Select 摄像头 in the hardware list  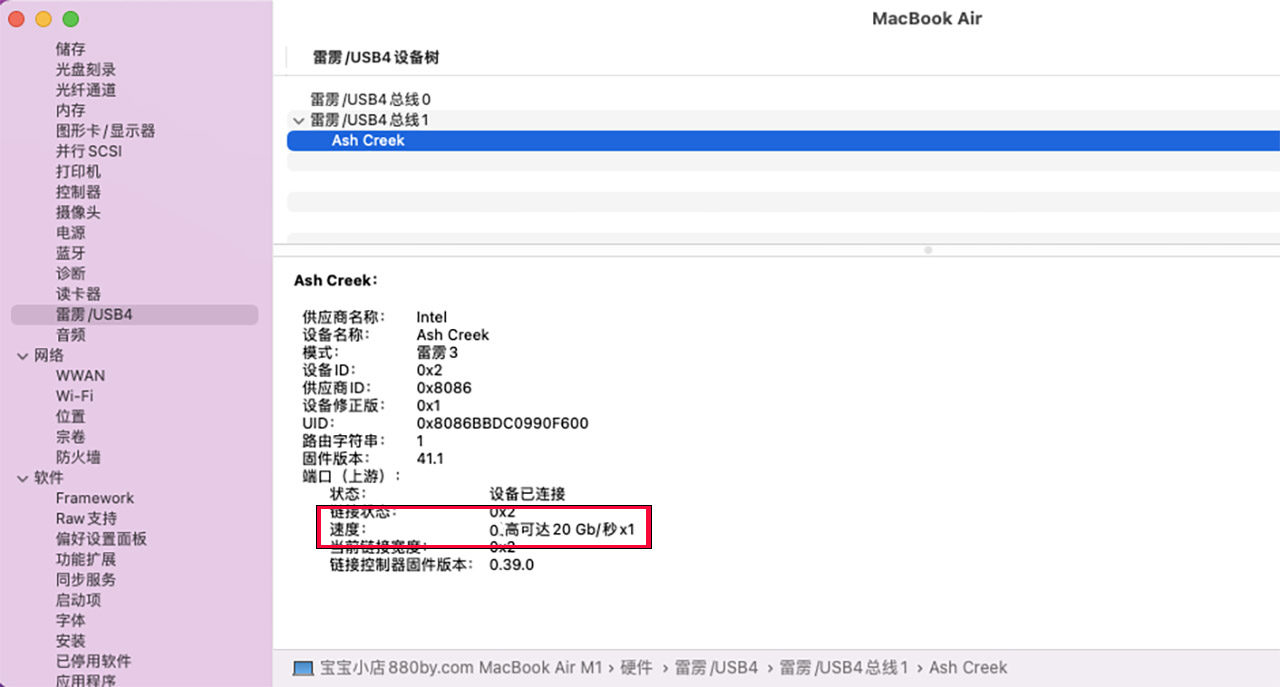(x=78, y=212)
